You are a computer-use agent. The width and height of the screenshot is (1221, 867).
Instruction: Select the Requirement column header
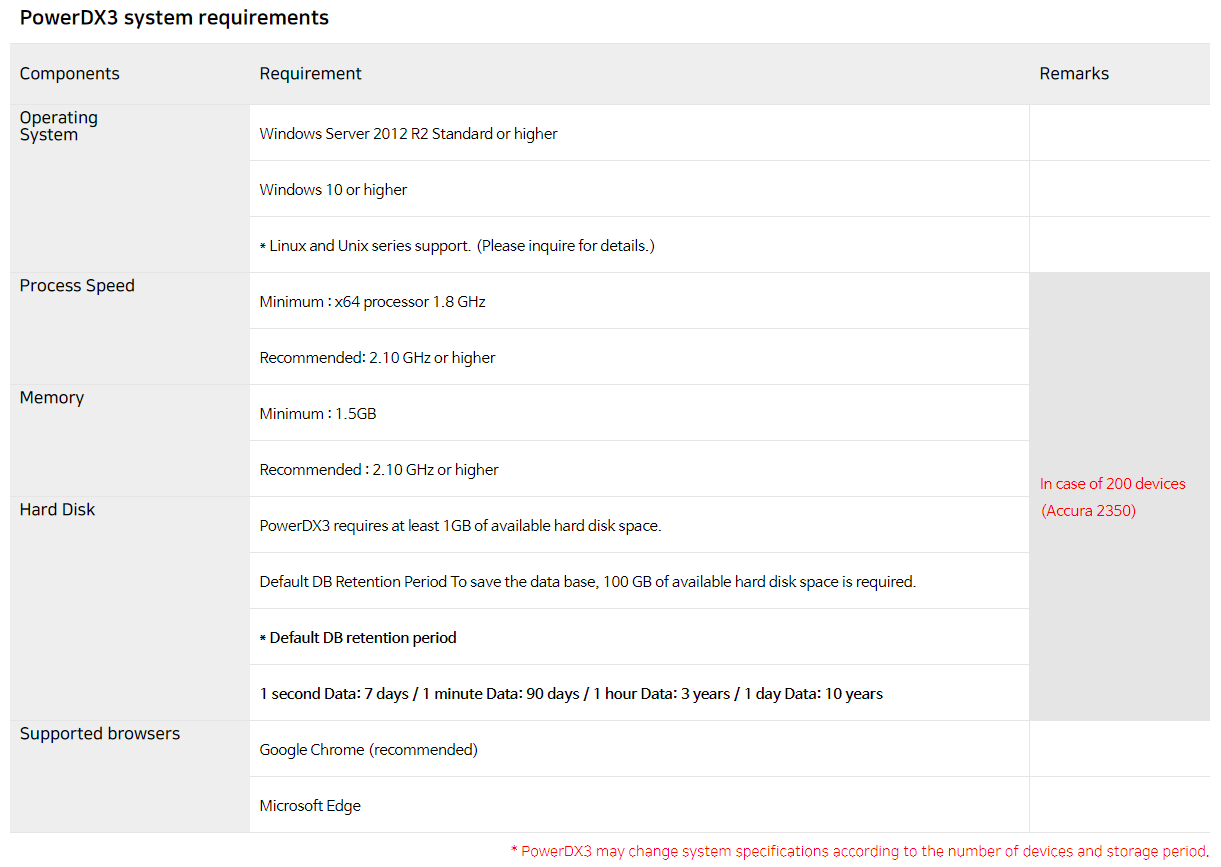[x=310, y=74]
